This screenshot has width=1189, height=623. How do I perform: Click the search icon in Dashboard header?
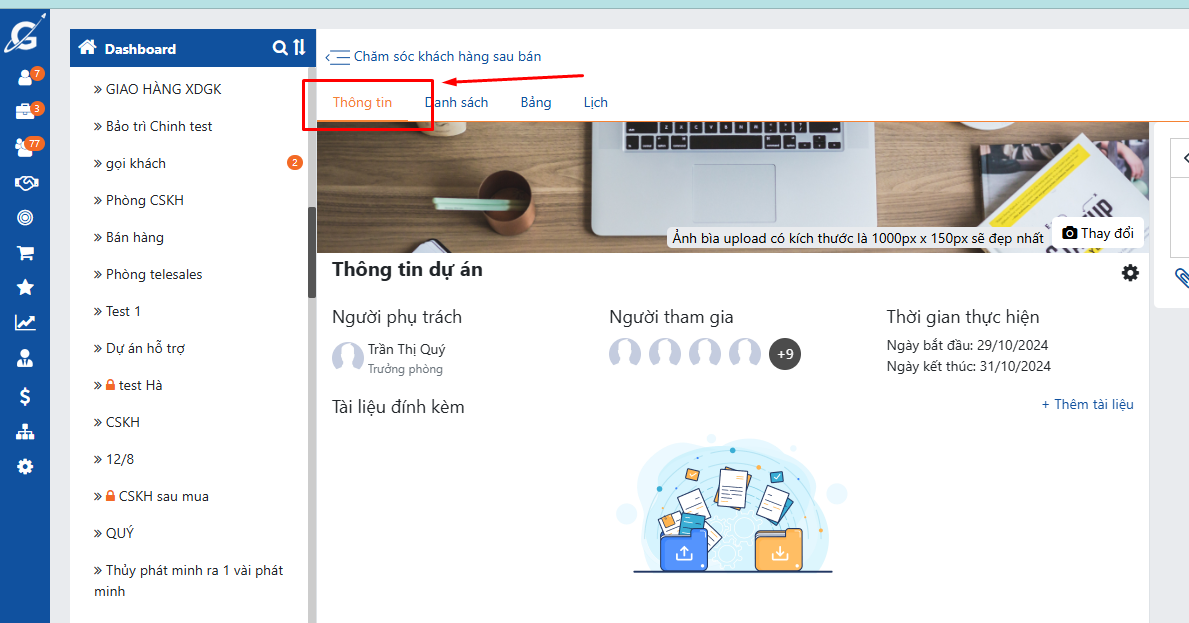(x=280, y=48)
